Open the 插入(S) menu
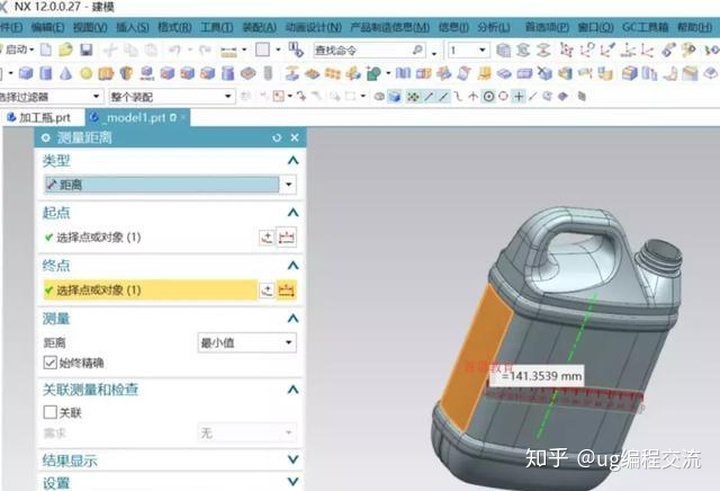 pos(132,28)
